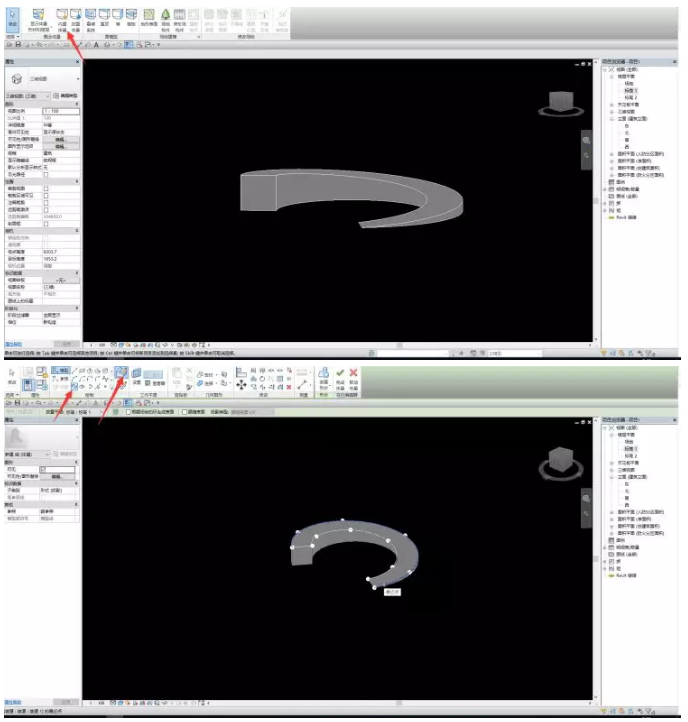Collapse Floor Plans node in upper Project Browser
The image size is (688, 722).
[612, 76]
